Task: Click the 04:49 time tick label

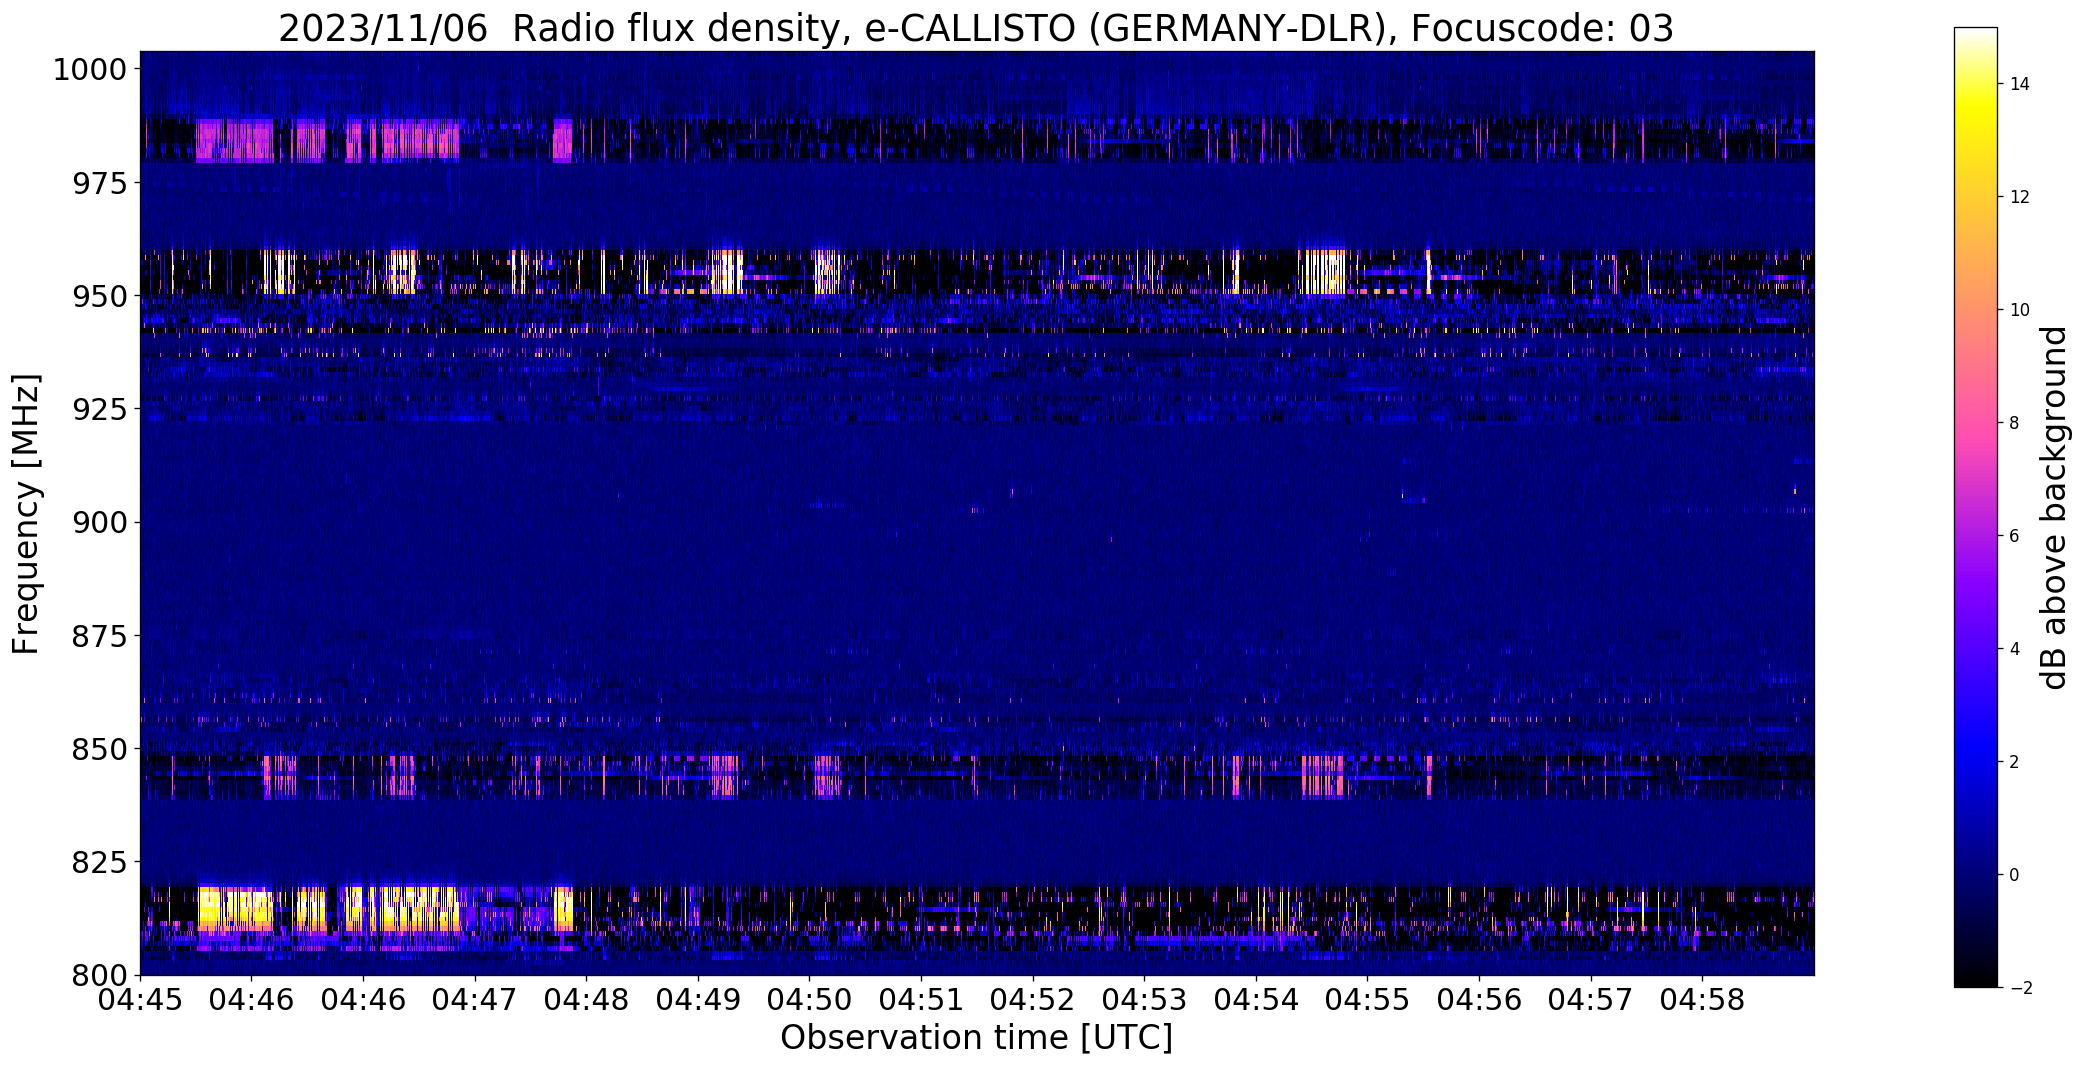Action: 698,1001
